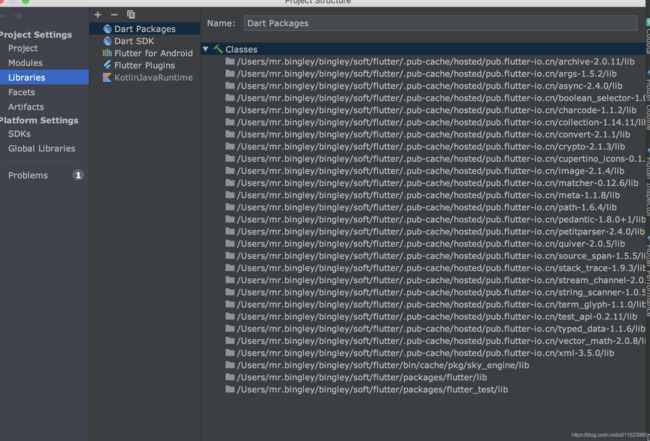Select the string_scanner path entry
Viewport: 650px width, 441px height.
pyautogui.click(x=441, y=293)
